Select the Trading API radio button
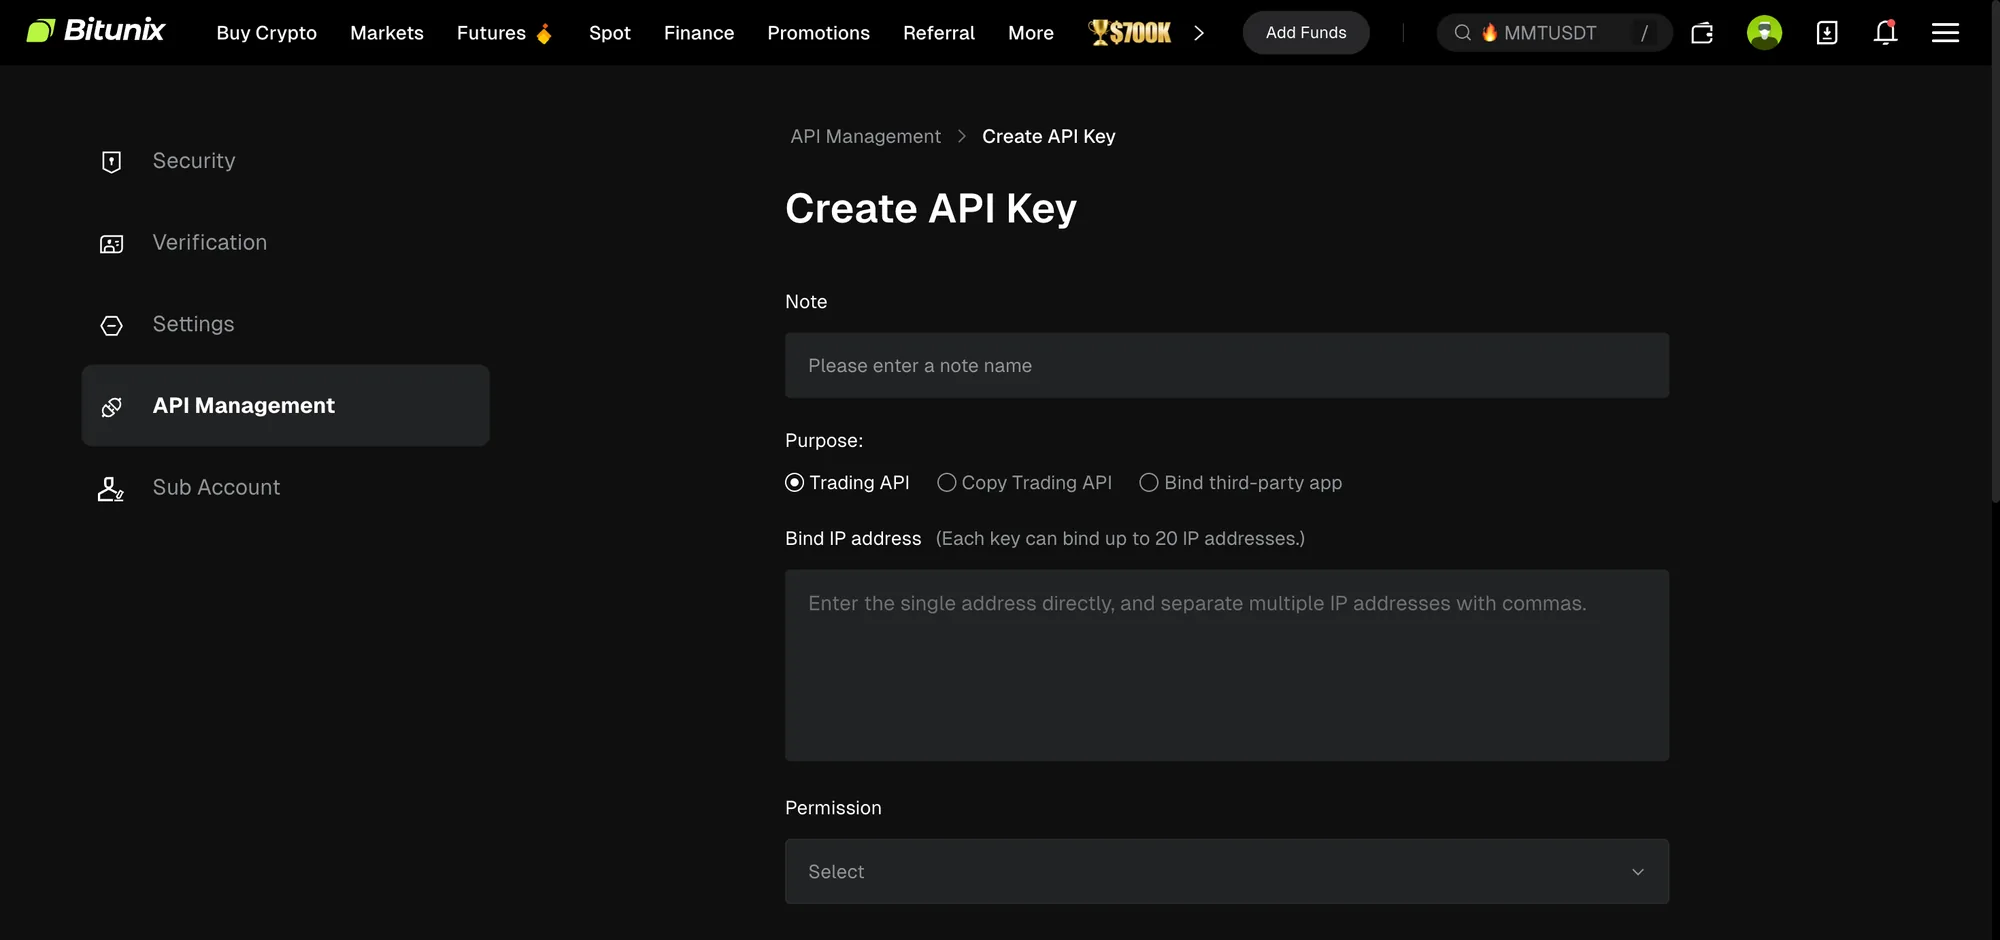The image size is (2000, 940). [x=795, y=483]
